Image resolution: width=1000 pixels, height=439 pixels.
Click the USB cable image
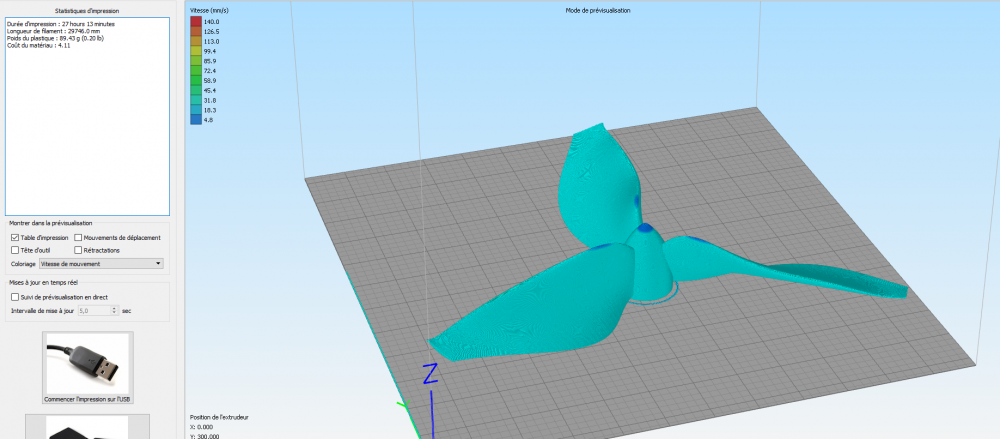pyautogui.click(x=88, y=362)
